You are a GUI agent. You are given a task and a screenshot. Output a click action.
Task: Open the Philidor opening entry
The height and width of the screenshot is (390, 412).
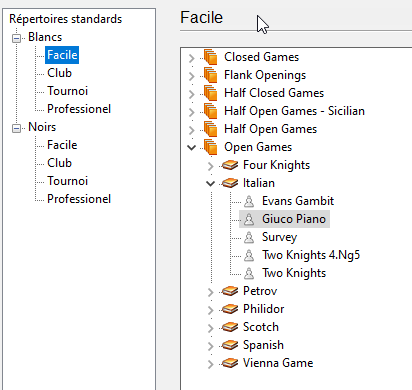point(264,309)
